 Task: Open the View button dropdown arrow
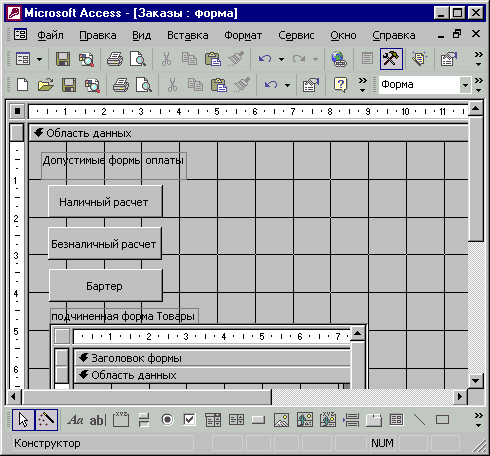coord(39,60)
